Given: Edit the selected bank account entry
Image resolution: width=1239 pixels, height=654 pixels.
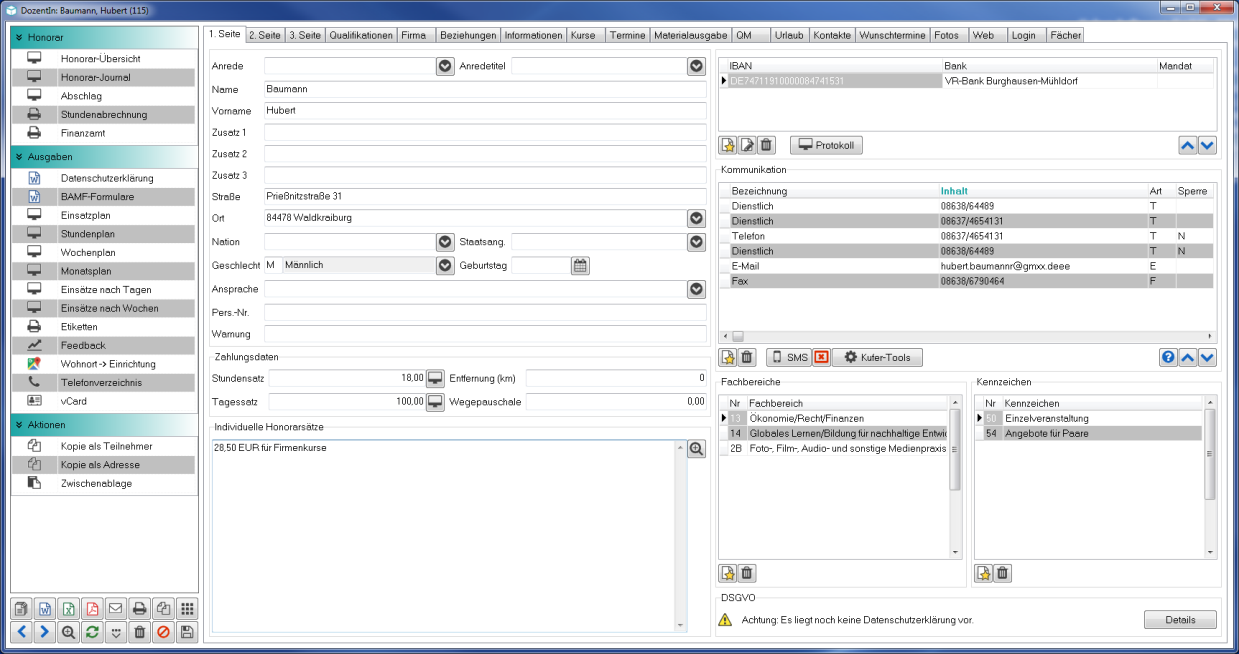Looking at the screenshot, I should pos(747,146).
